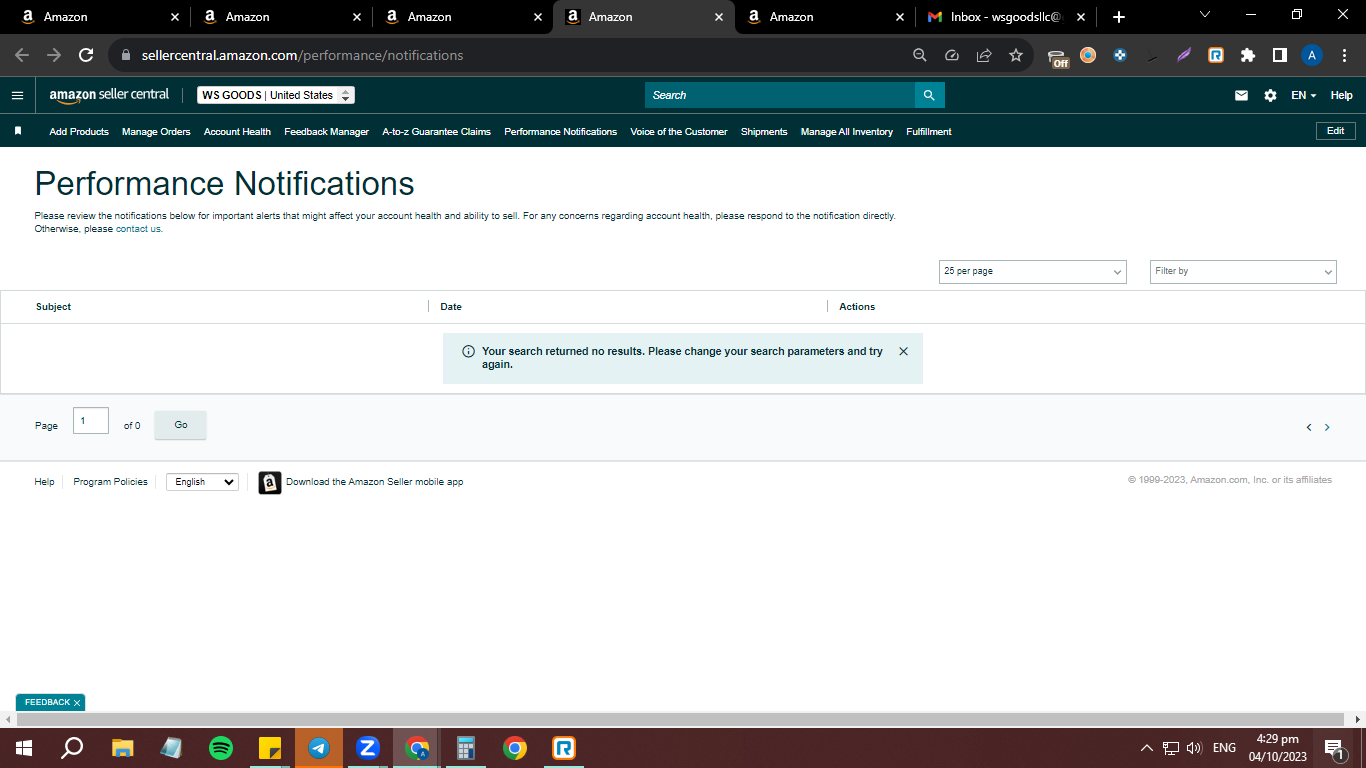Click the Seller Central search field
The height and width of the screenshot is (768, 1366).
(780, 95)
